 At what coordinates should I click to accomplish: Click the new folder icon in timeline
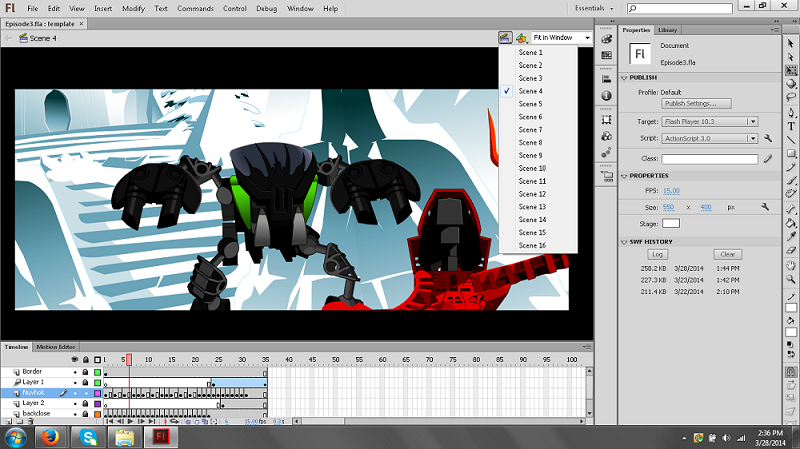coord(19,421)
